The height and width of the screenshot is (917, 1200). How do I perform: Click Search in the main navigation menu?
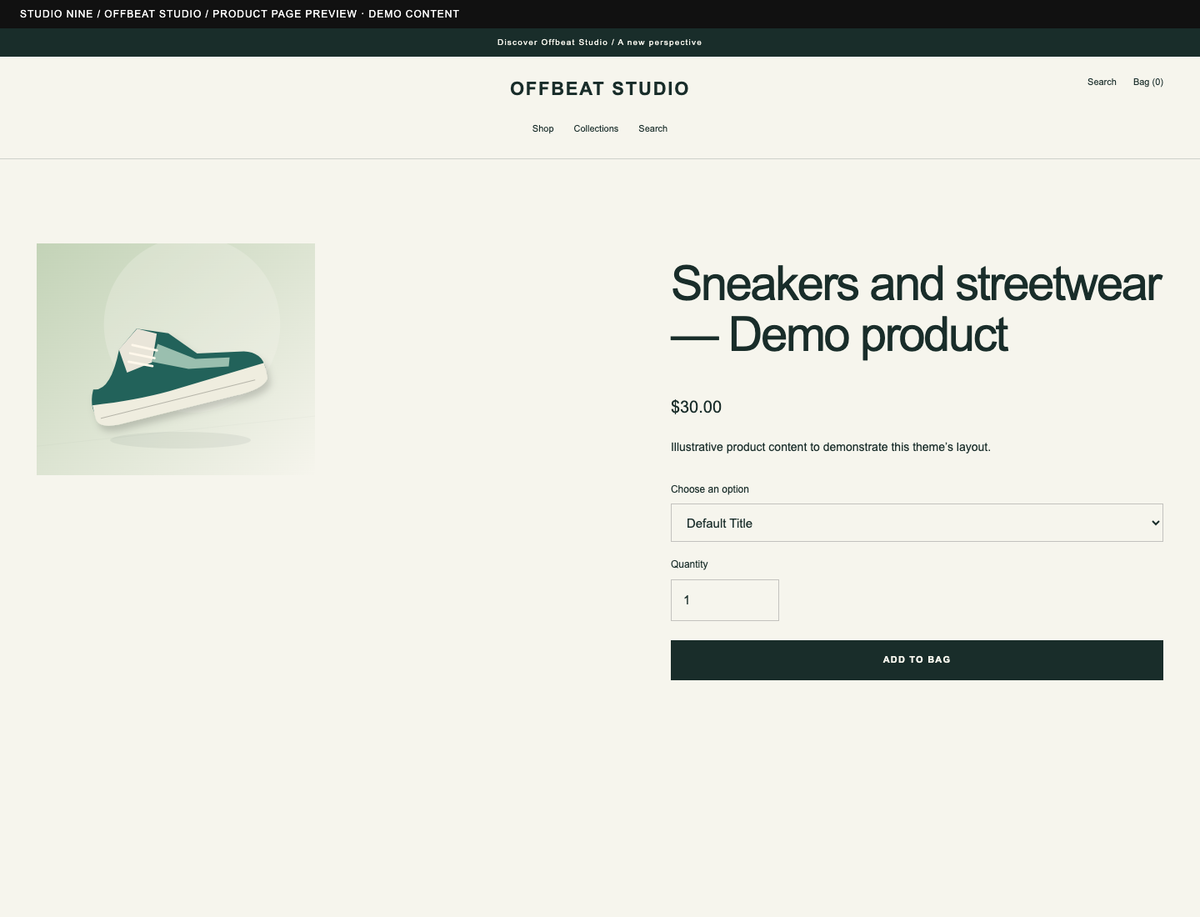[653, 129]
